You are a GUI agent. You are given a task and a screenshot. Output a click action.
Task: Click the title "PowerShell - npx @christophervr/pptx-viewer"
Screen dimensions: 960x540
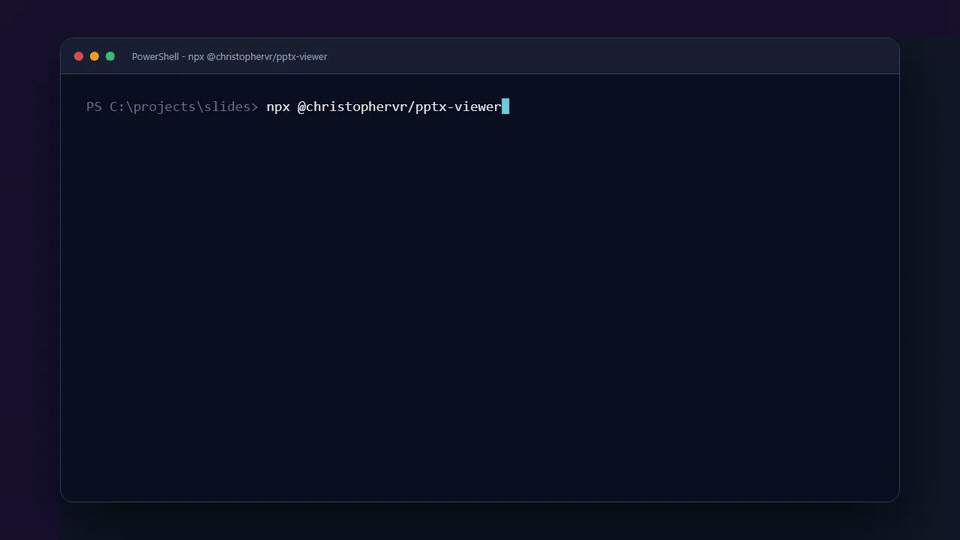230,56
